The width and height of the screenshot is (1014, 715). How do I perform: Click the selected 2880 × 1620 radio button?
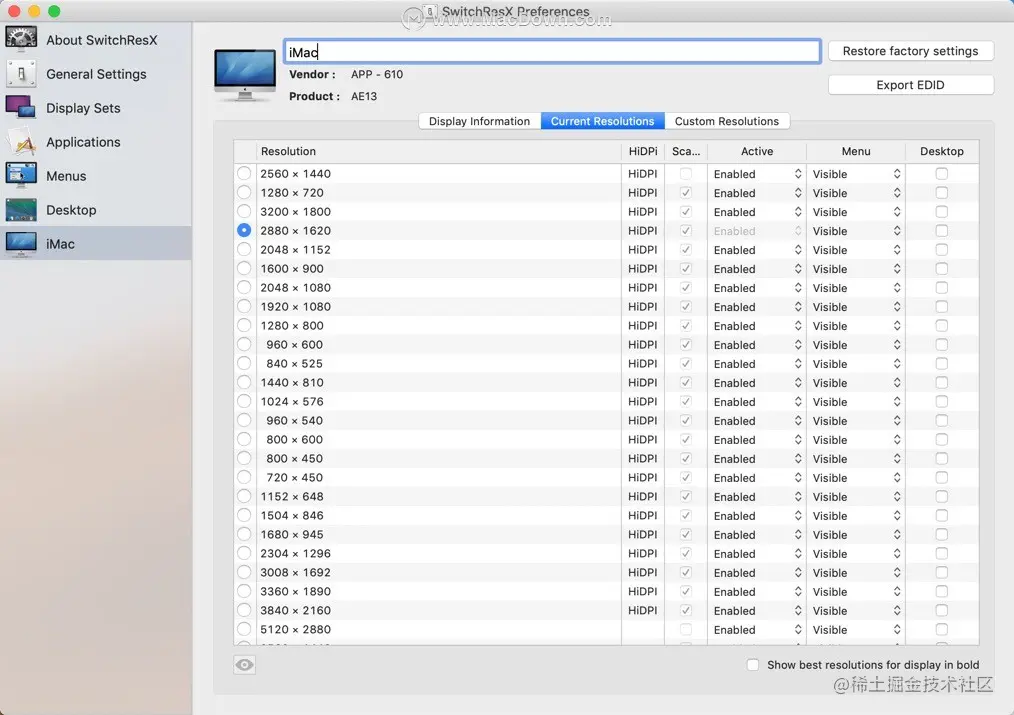(244, 230)
